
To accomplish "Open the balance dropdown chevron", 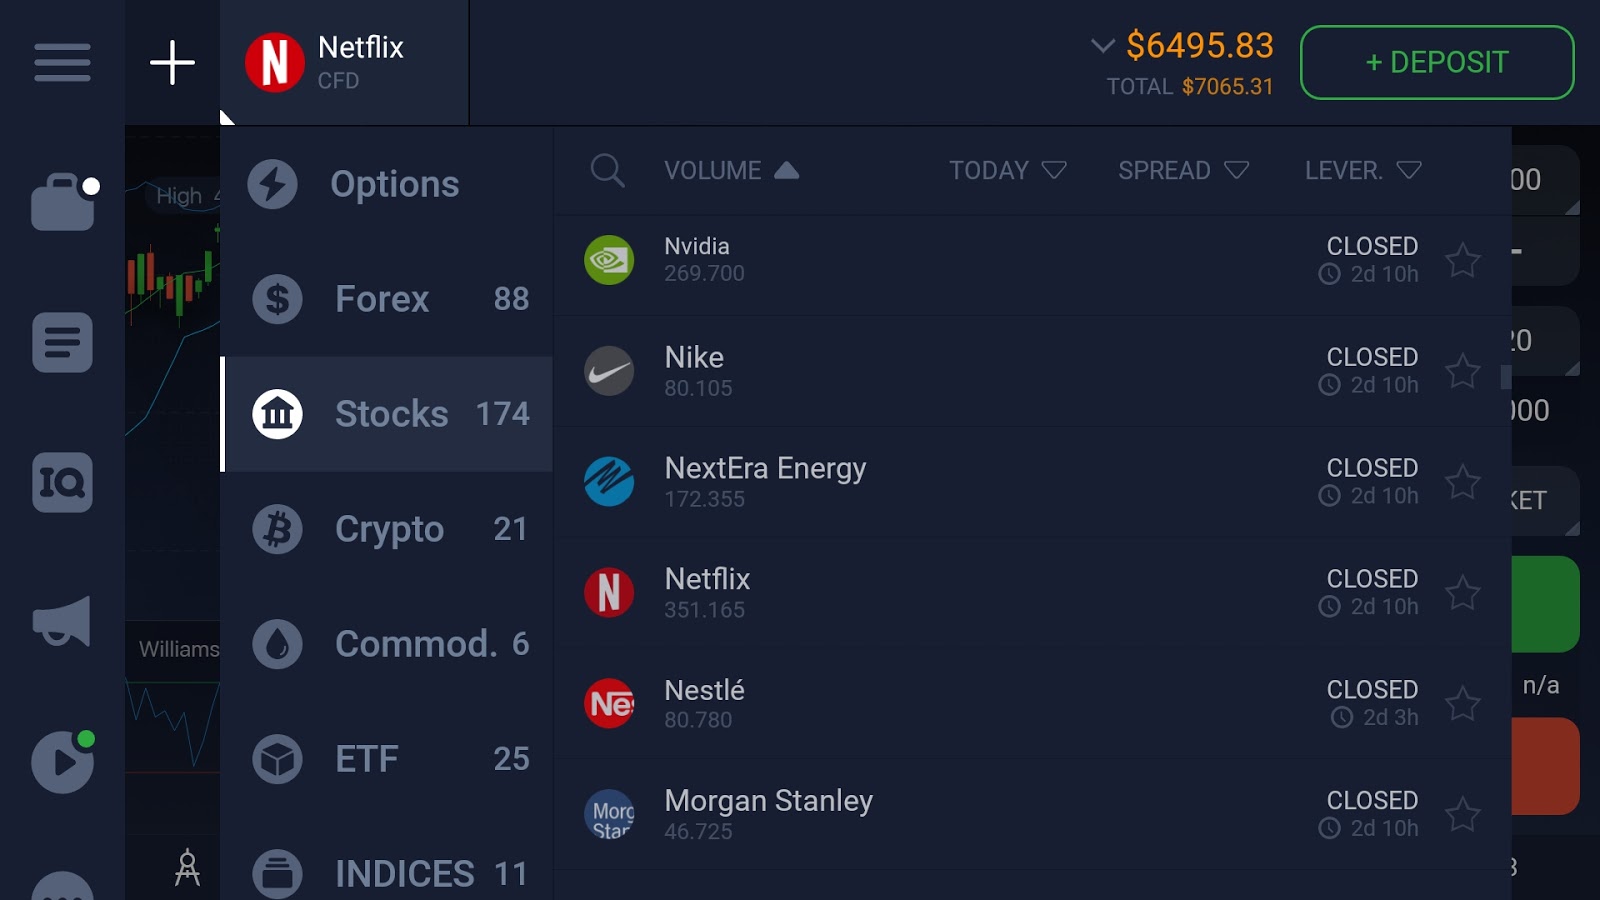I will (x=1103, y=46).
